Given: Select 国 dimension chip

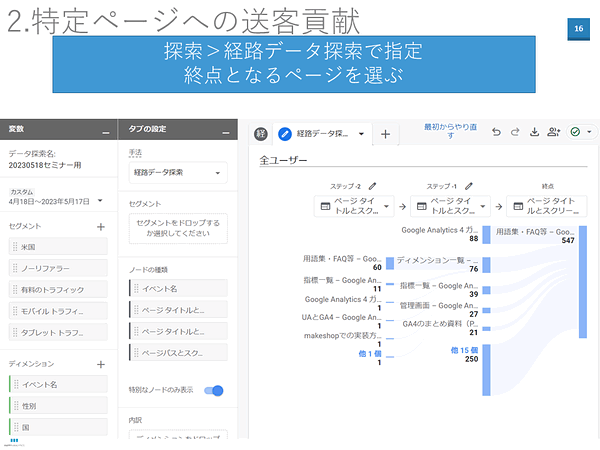Looking at the screenshot, I should tap(58, 427).
